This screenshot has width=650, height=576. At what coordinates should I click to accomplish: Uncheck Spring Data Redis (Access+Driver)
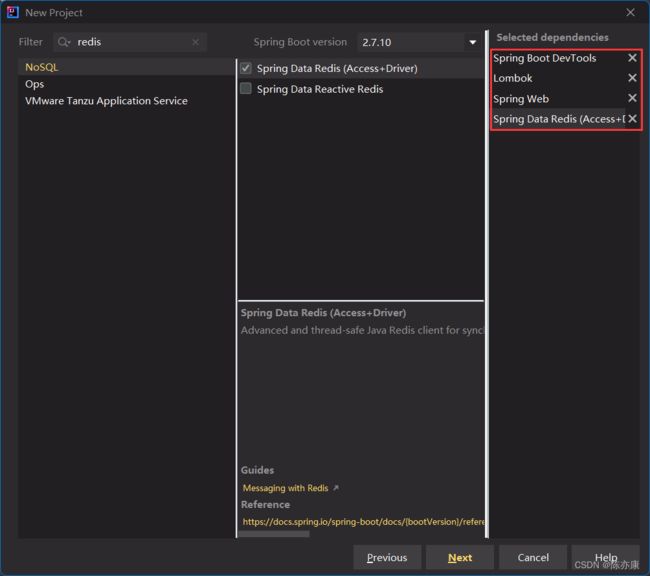pos(246,68)
